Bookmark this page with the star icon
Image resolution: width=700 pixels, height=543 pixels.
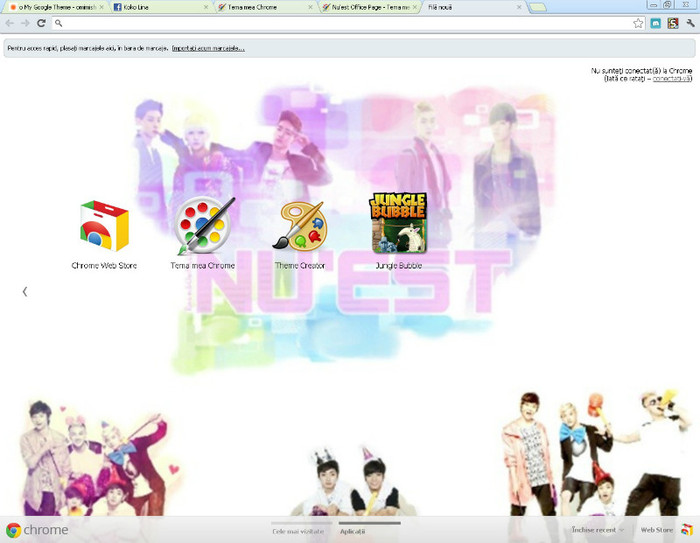click(638, 23)
